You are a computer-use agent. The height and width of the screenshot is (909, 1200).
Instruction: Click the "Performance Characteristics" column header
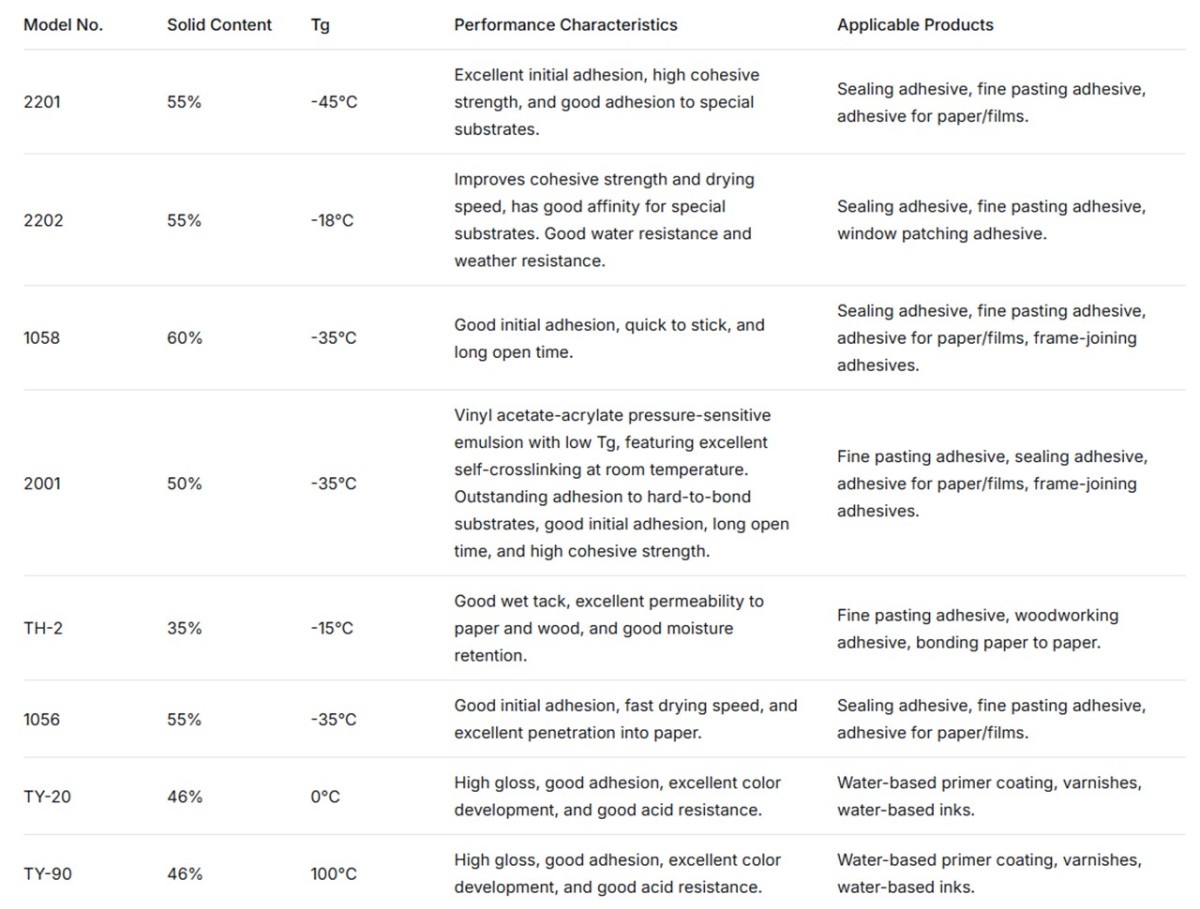click(x=565, y=25)
